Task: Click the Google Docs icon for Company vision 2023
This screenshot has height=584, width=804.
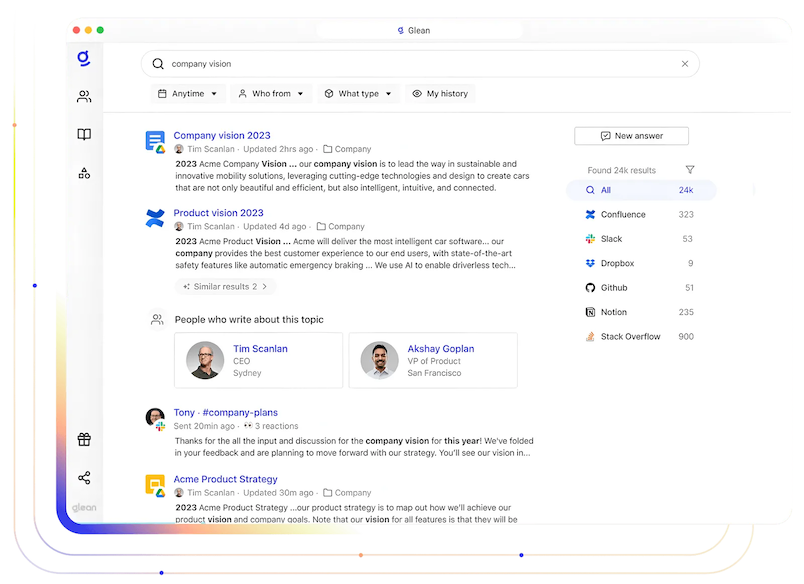Action: 155,142
